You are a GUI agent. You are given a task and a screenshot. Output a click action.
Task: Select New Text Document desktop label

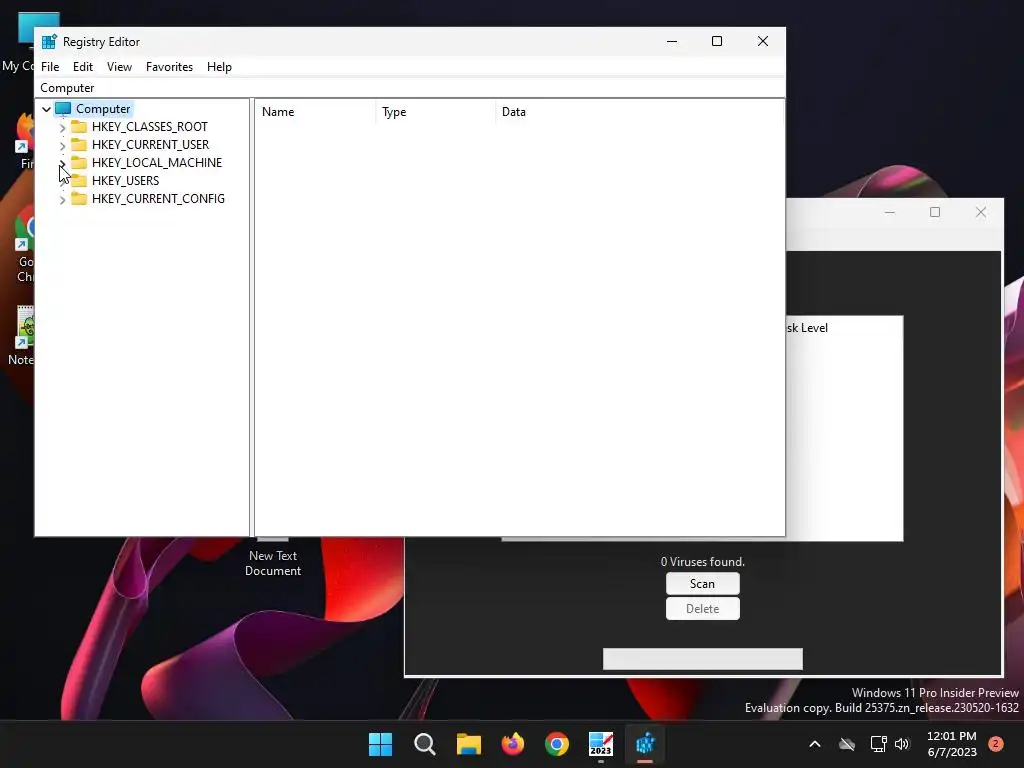pos(273,563)
